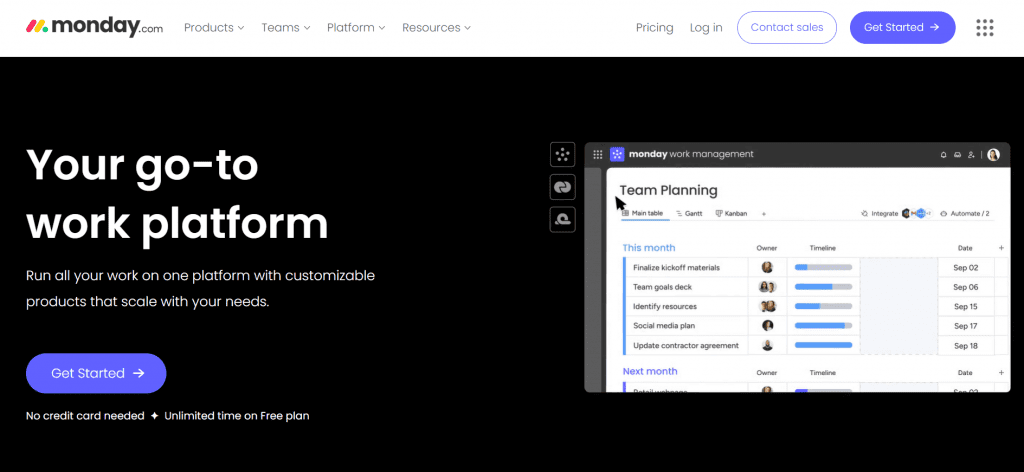Open the inbox tray icon in preview
Image resolution: width=1024 pixels, height=472 pixels.
click(x=957, y=155)
